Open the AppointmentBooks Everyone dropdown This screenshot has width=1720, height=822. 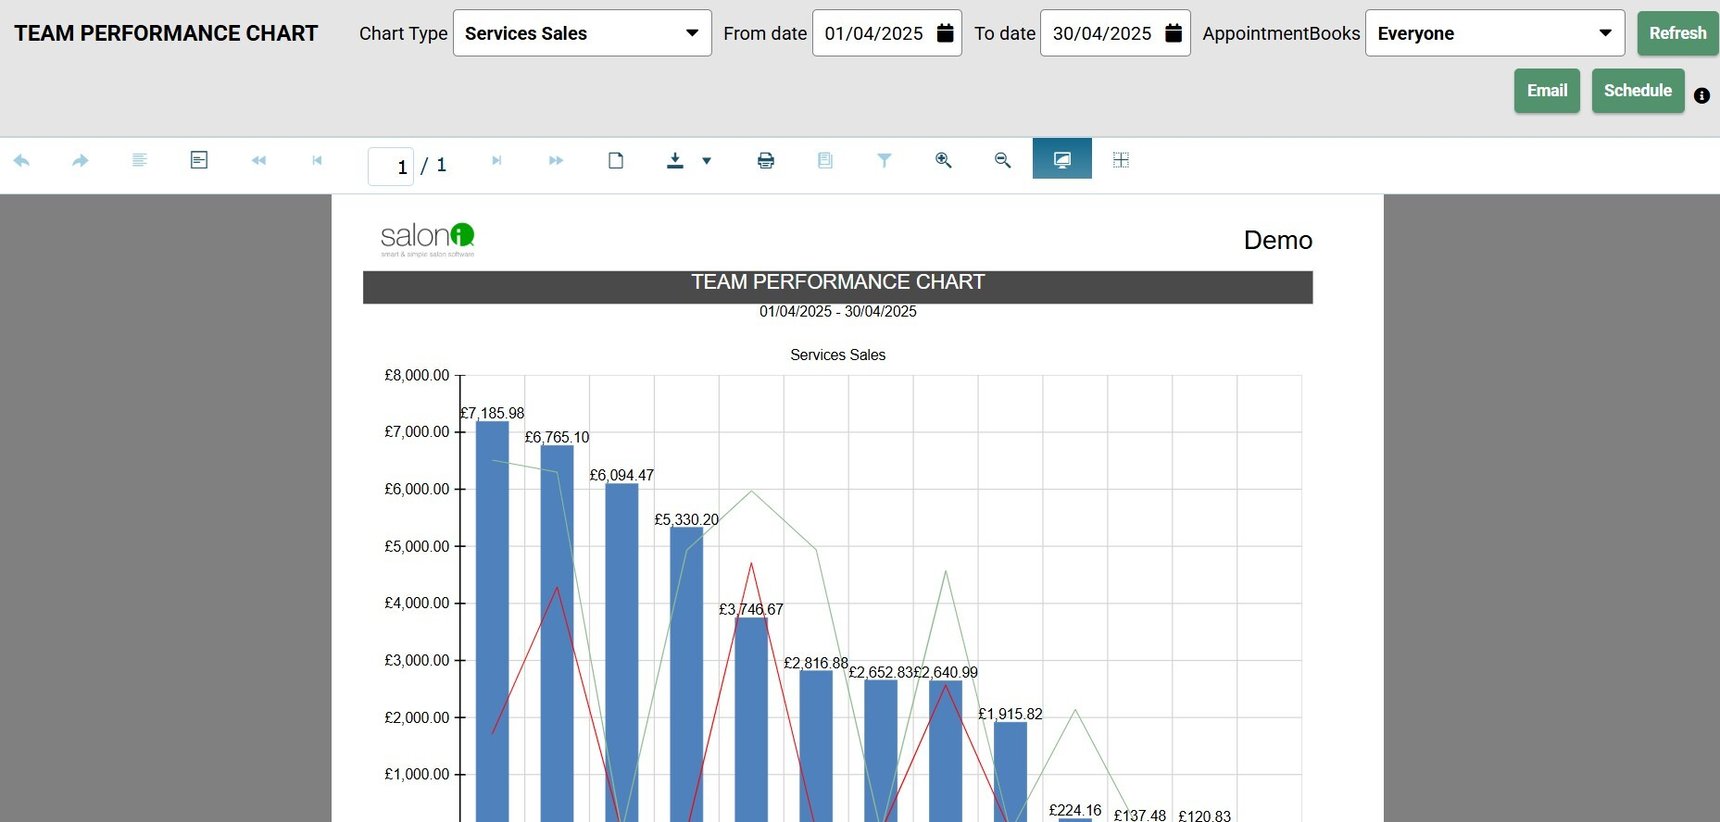click(x=1495, y=33)
